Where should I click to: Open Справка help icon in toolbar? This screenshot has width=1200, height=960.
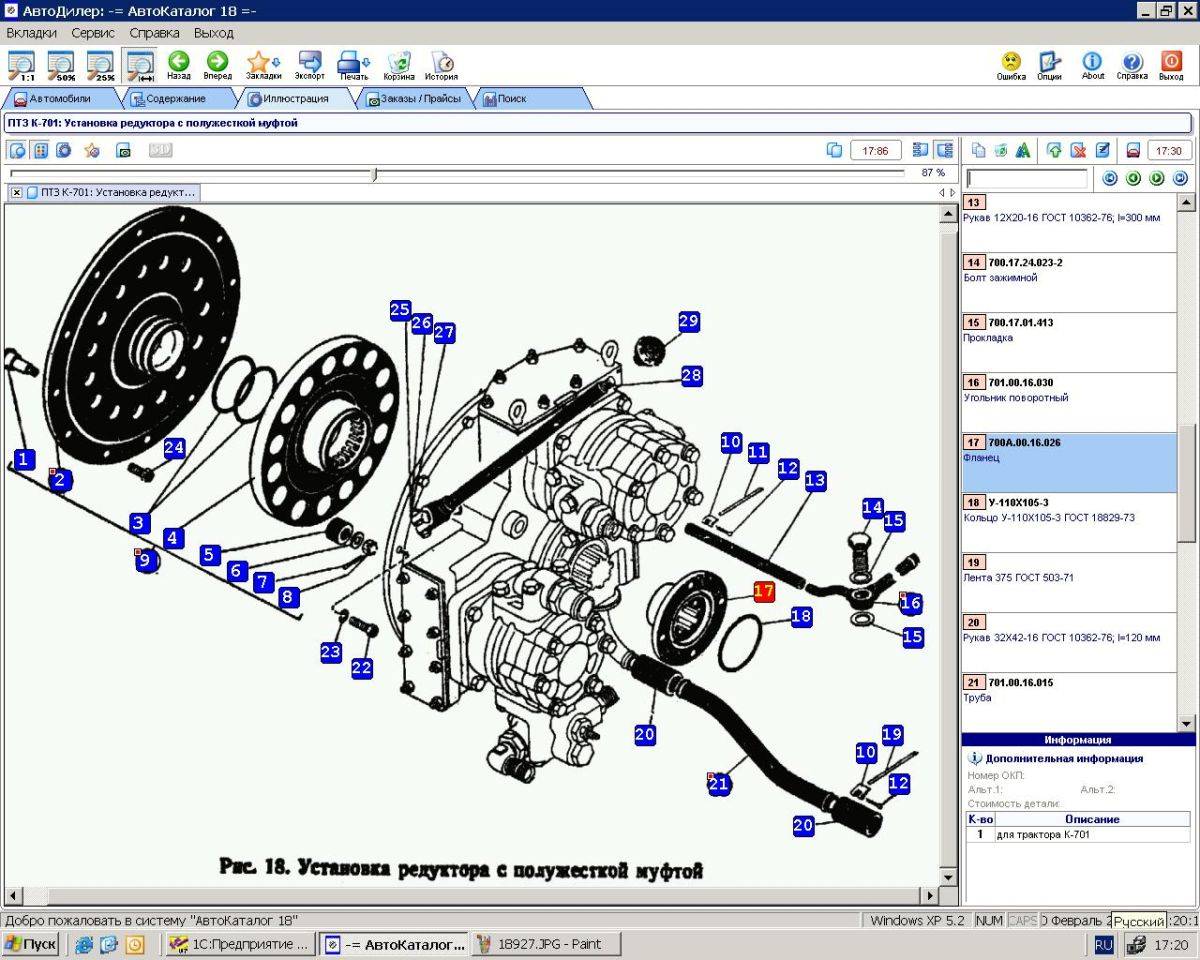(1132, 65)
